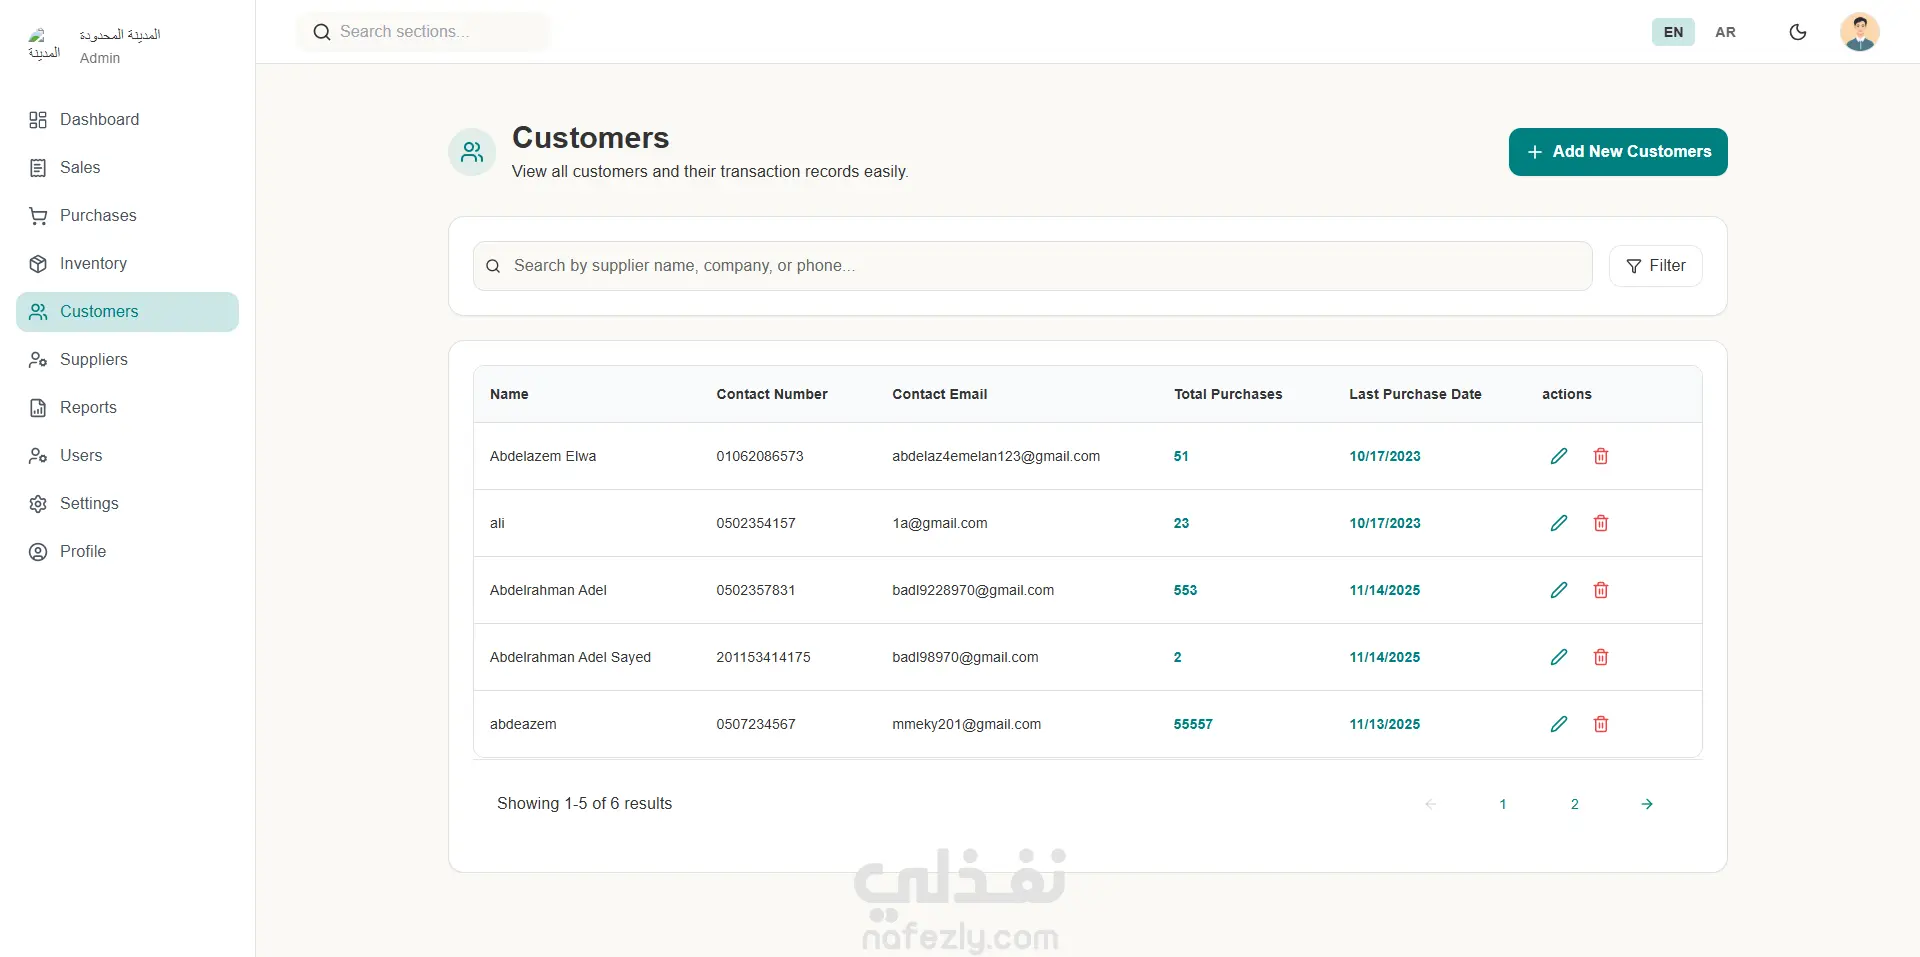Click Add New Customers button

[1617, 152]
